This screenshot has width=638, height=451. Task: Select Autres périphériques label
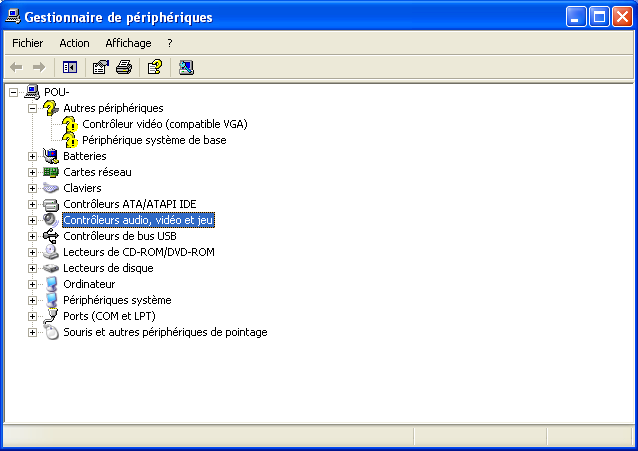tap(113, 108)
